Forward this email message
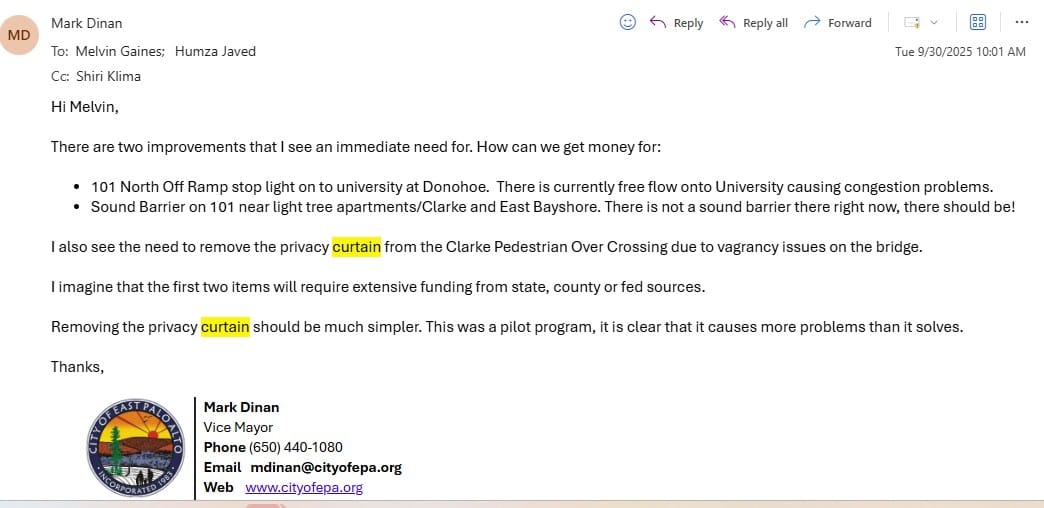Screen dimensions: 1044x508 838,23
